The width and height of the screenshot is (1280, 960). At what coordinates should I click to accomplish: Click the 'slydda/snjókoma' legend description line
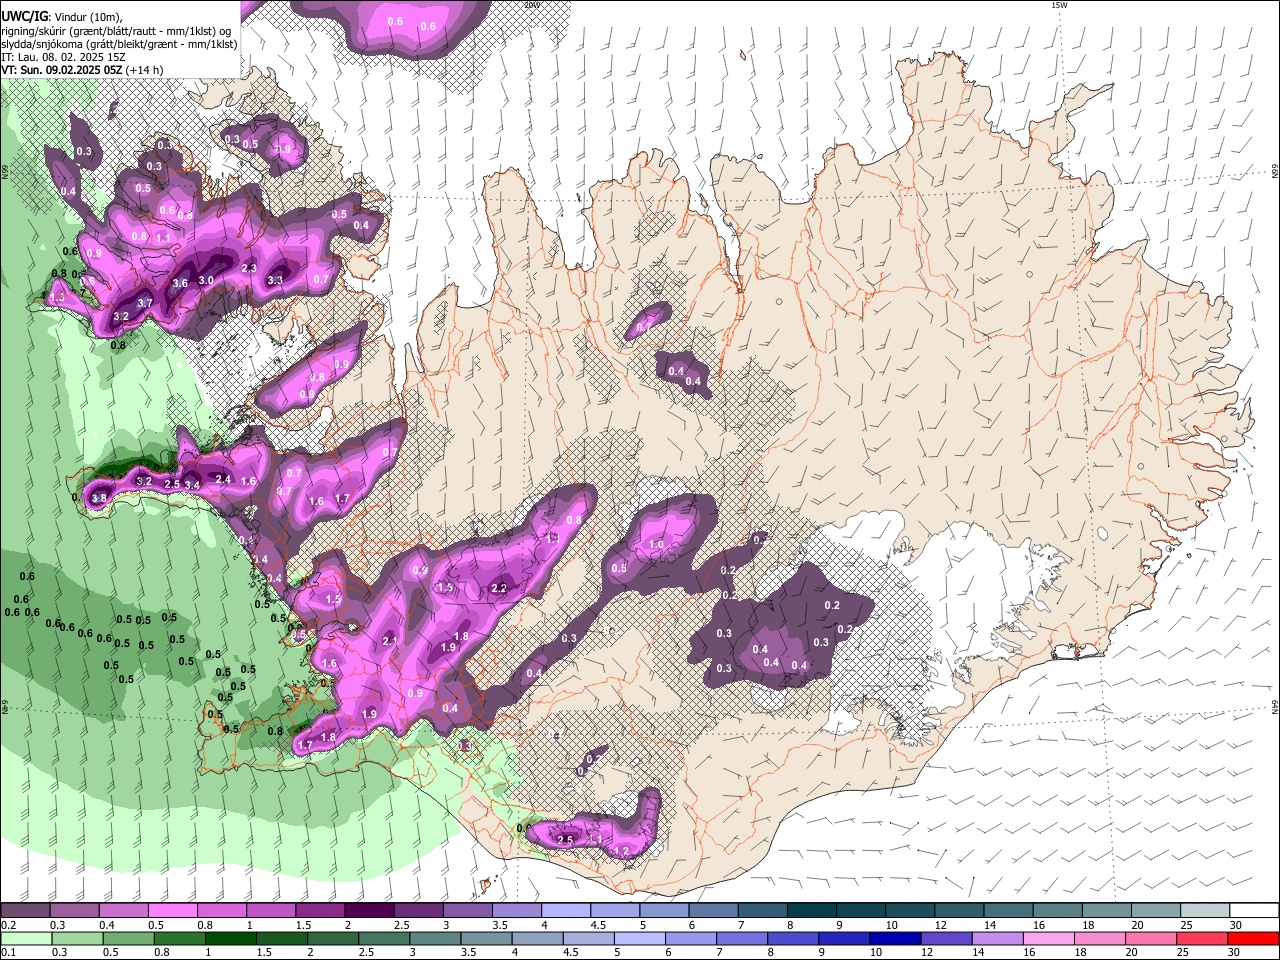119,44
